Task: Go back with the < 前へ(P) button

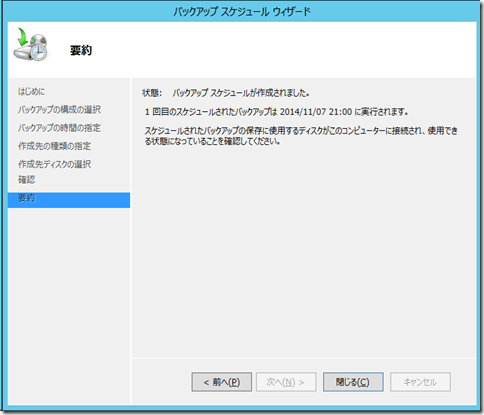Action: [222, 382]
